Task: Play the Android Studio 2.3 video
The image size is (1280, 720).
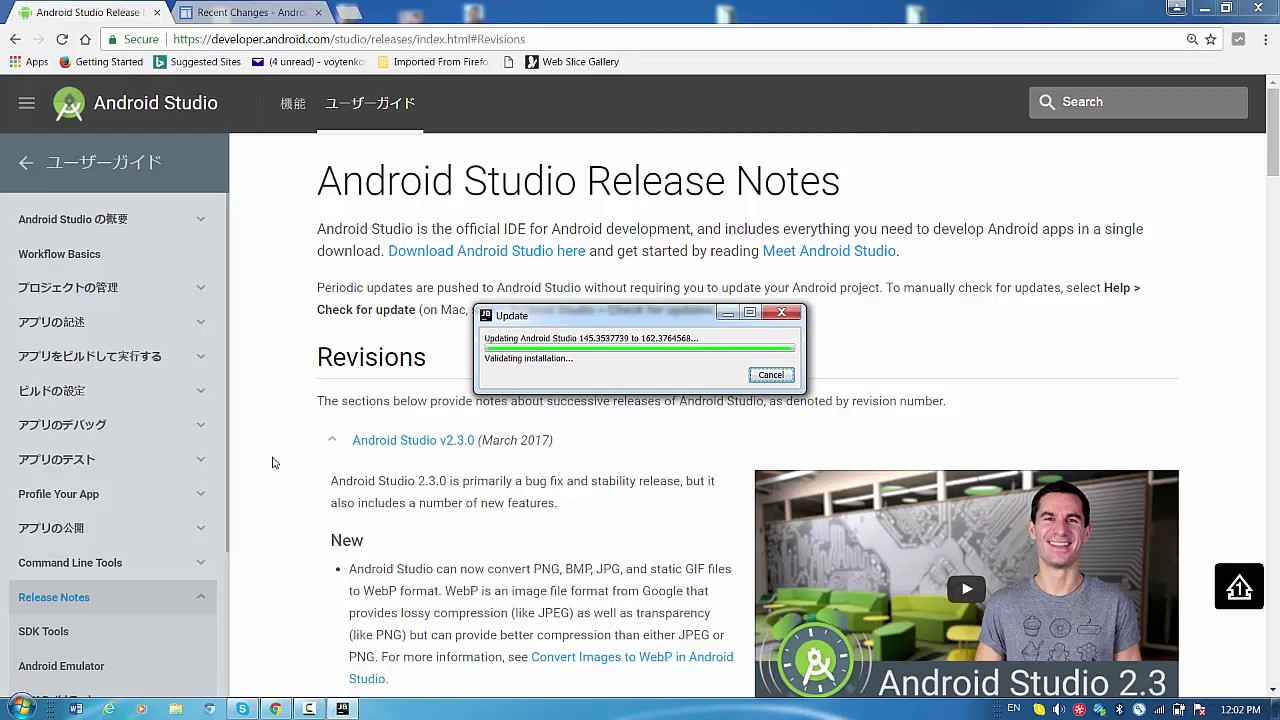Action: pos(966,589)
